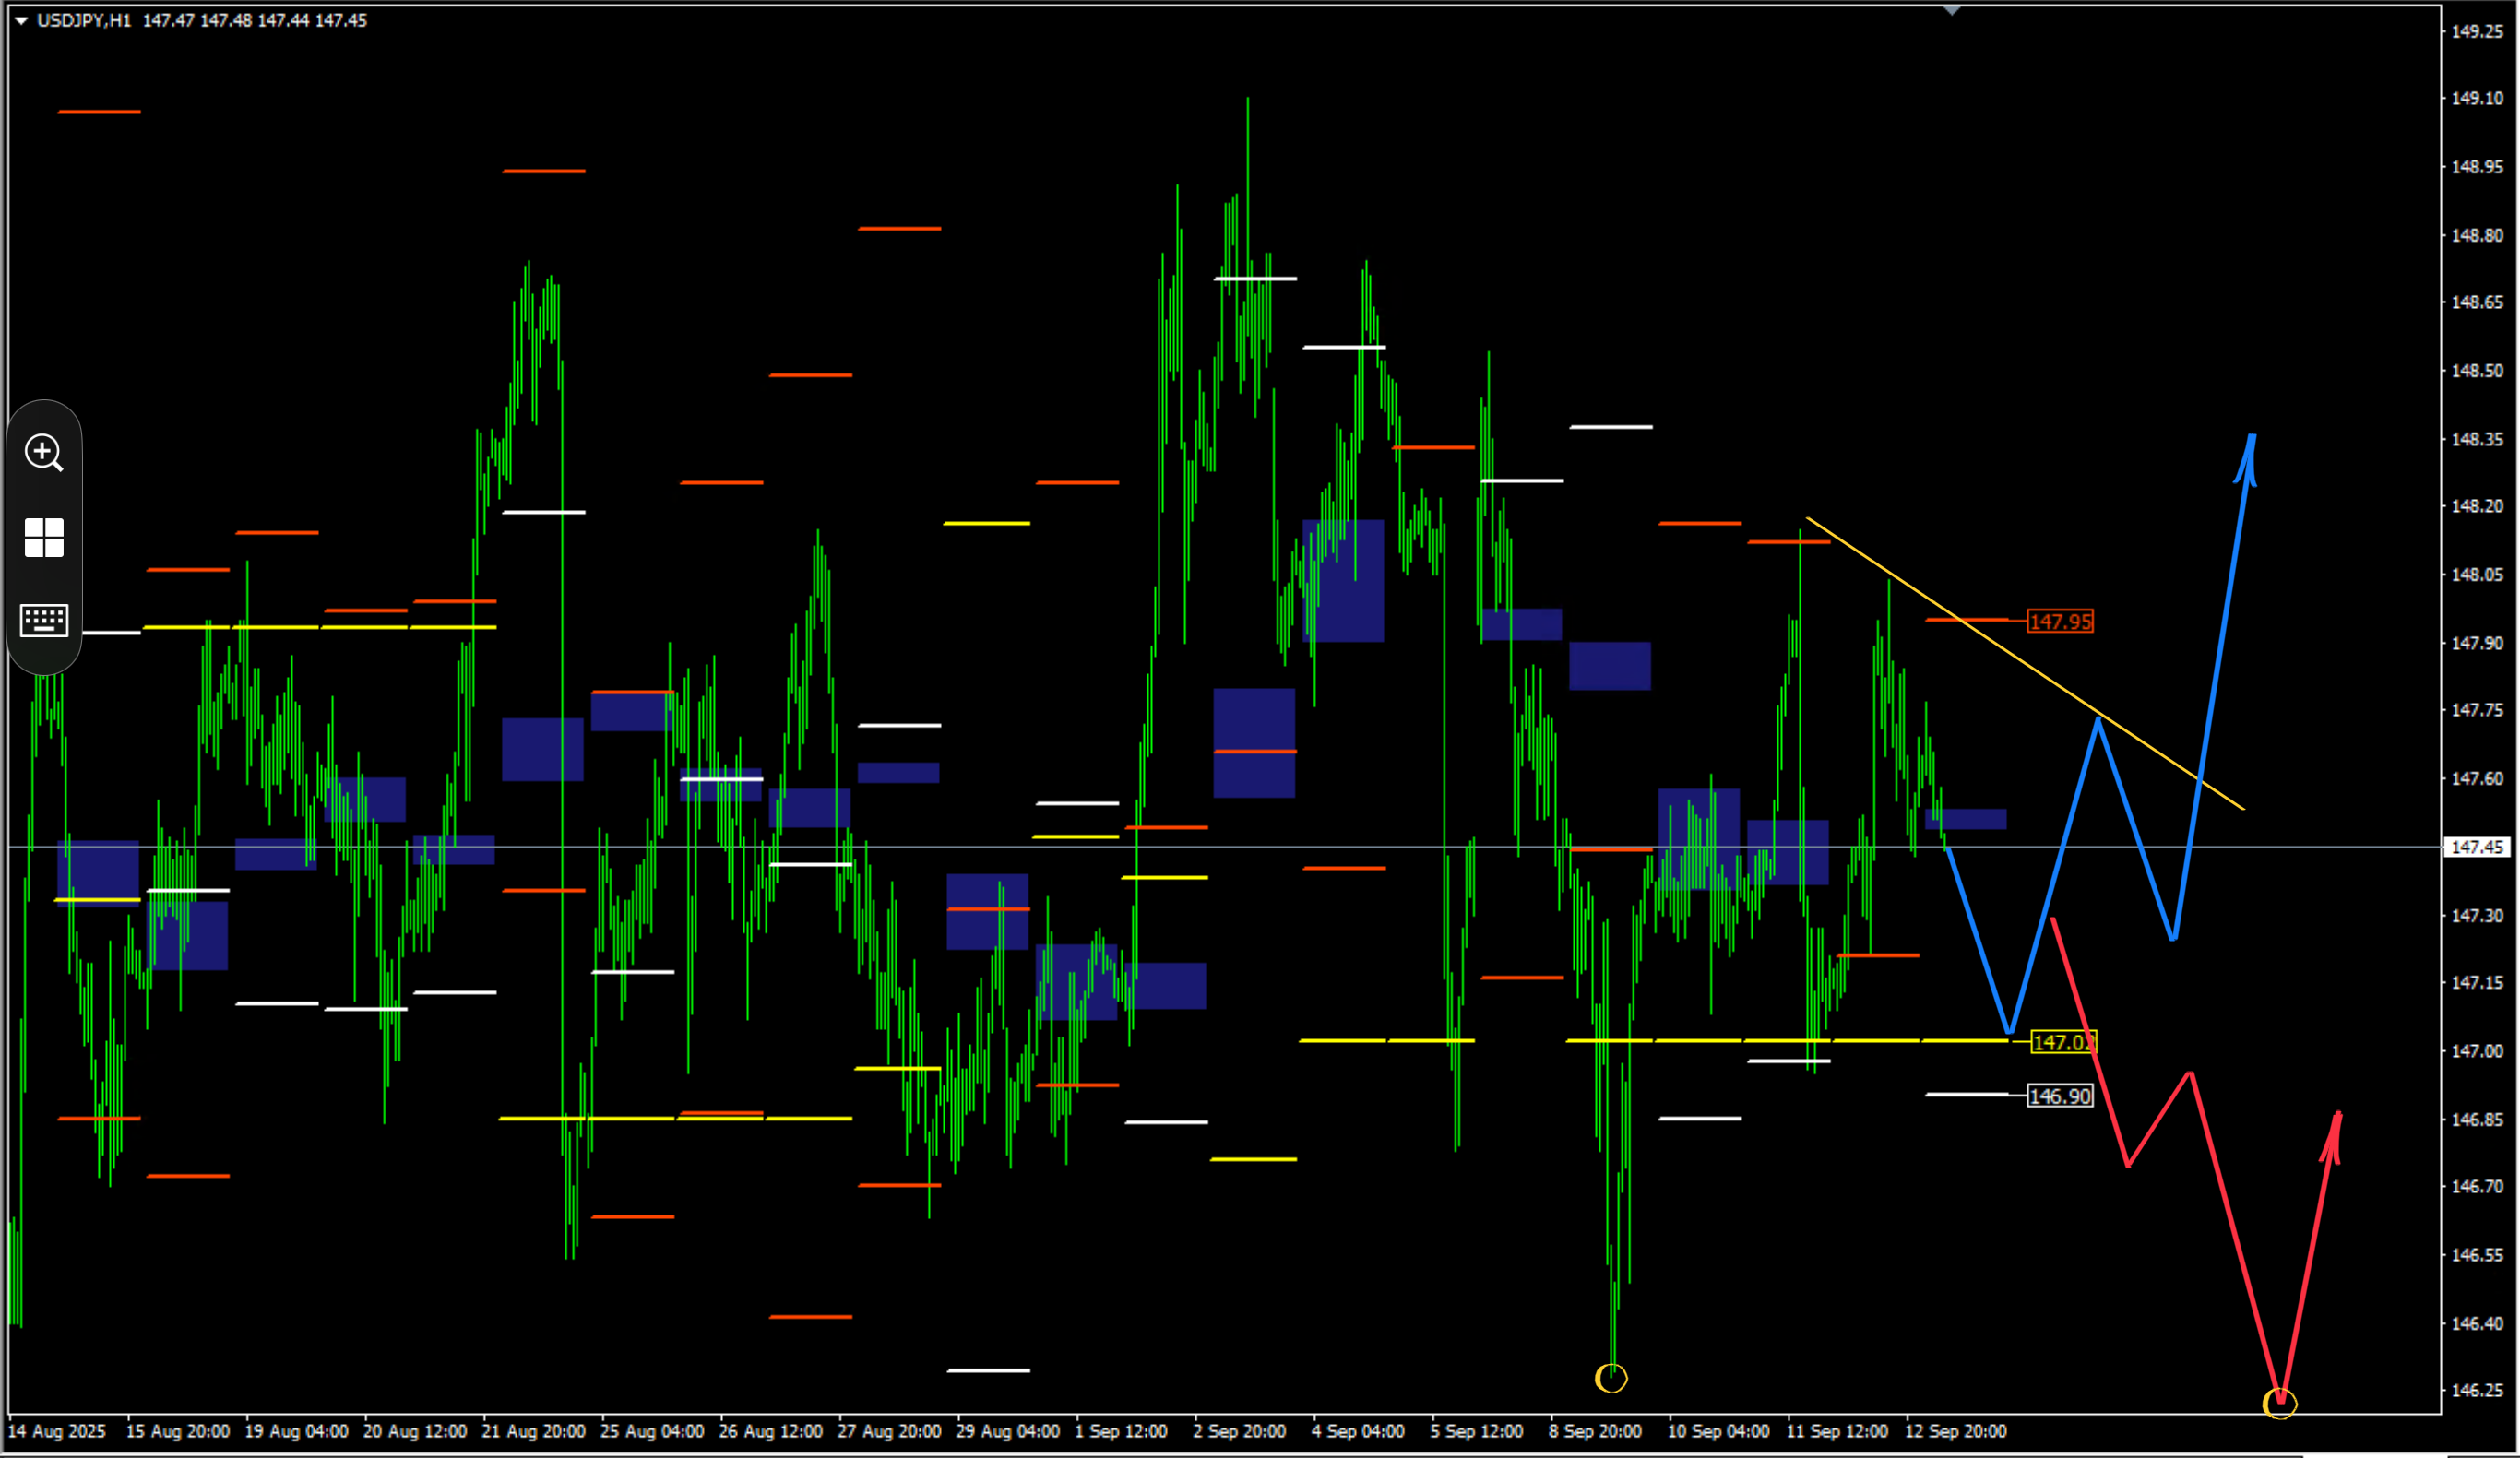Click the white 146.90 price label
The height and width of the screenshot is (1458, 2520).
(x=2060, y=1096)
